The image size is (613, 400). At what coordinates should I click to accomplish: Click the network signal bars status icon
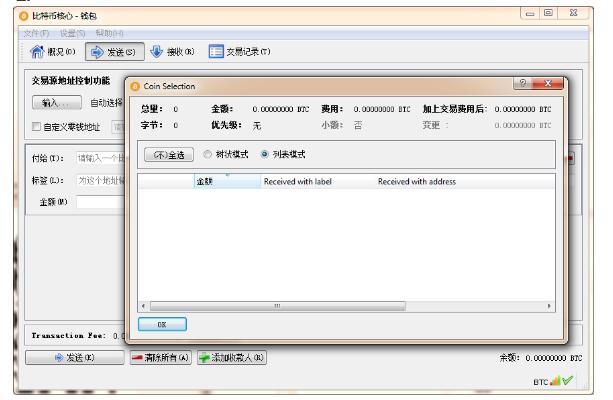coord(555,380)
